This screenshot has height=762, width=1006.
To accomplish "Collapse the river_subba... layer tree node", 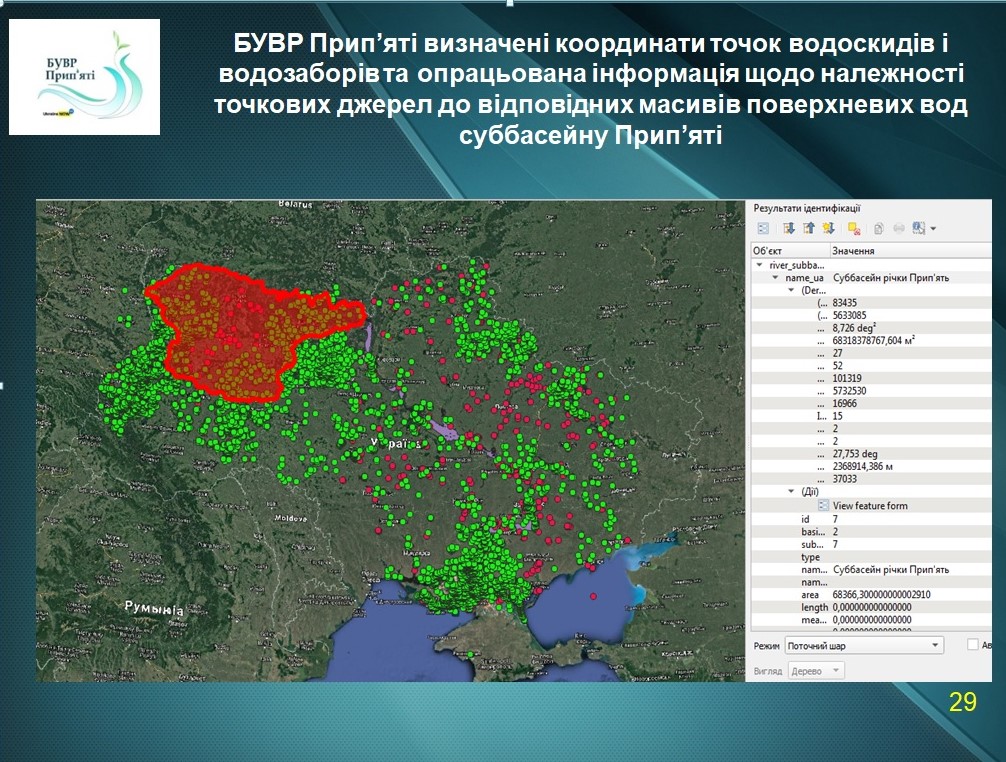I will coord(760,265).
